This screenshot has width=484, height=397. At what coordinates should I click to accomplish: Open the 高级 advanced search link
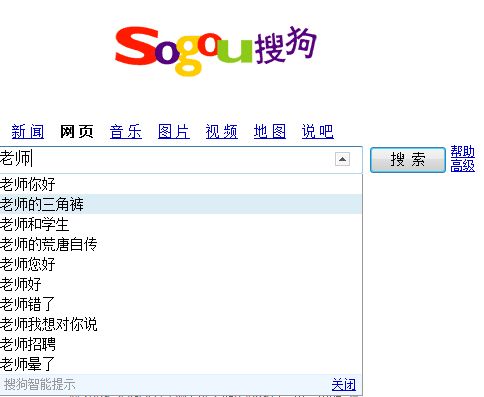[463, 166]
